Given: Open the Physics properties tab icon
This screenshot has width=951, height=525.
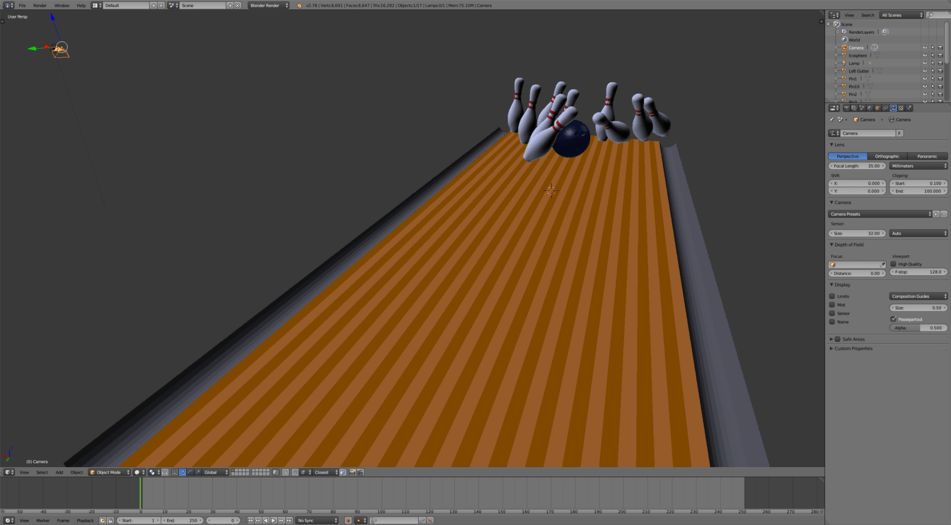Looking at the screenshot, I should point(909,108).
